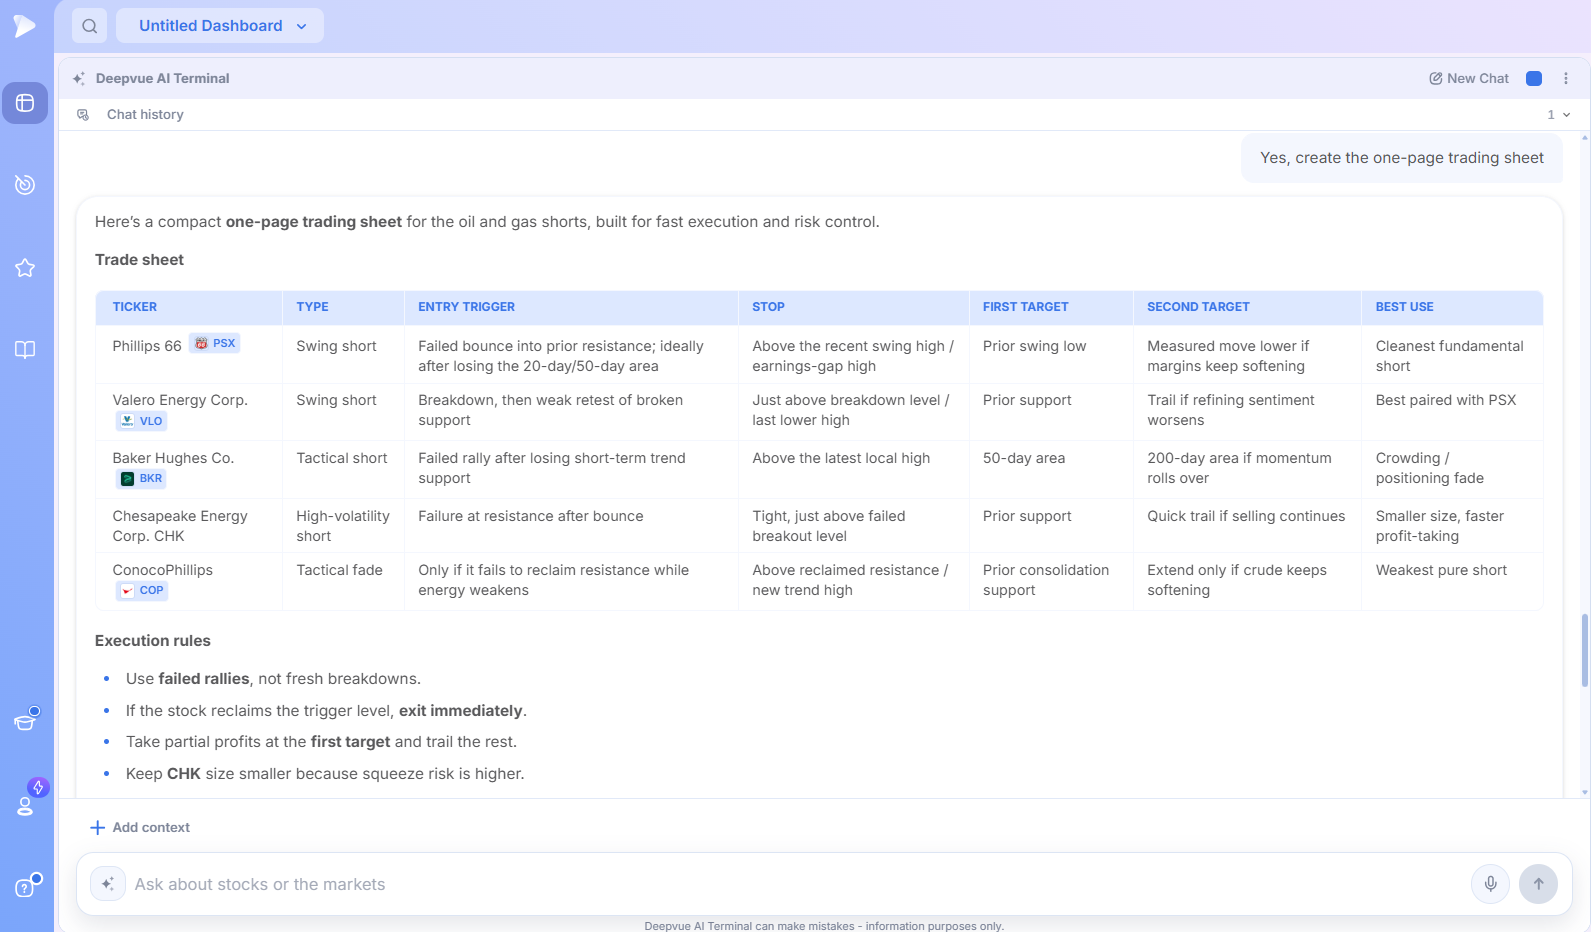
Task: Click the plus icon beside Add context
Action: click(97, 828)
